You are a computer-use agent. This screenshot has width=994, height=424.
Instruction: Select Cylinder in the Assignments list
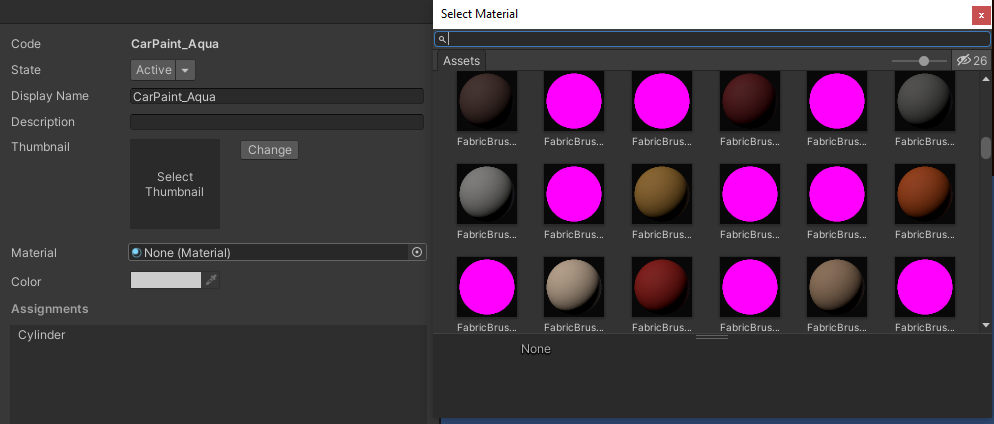(x=42, y=335)
